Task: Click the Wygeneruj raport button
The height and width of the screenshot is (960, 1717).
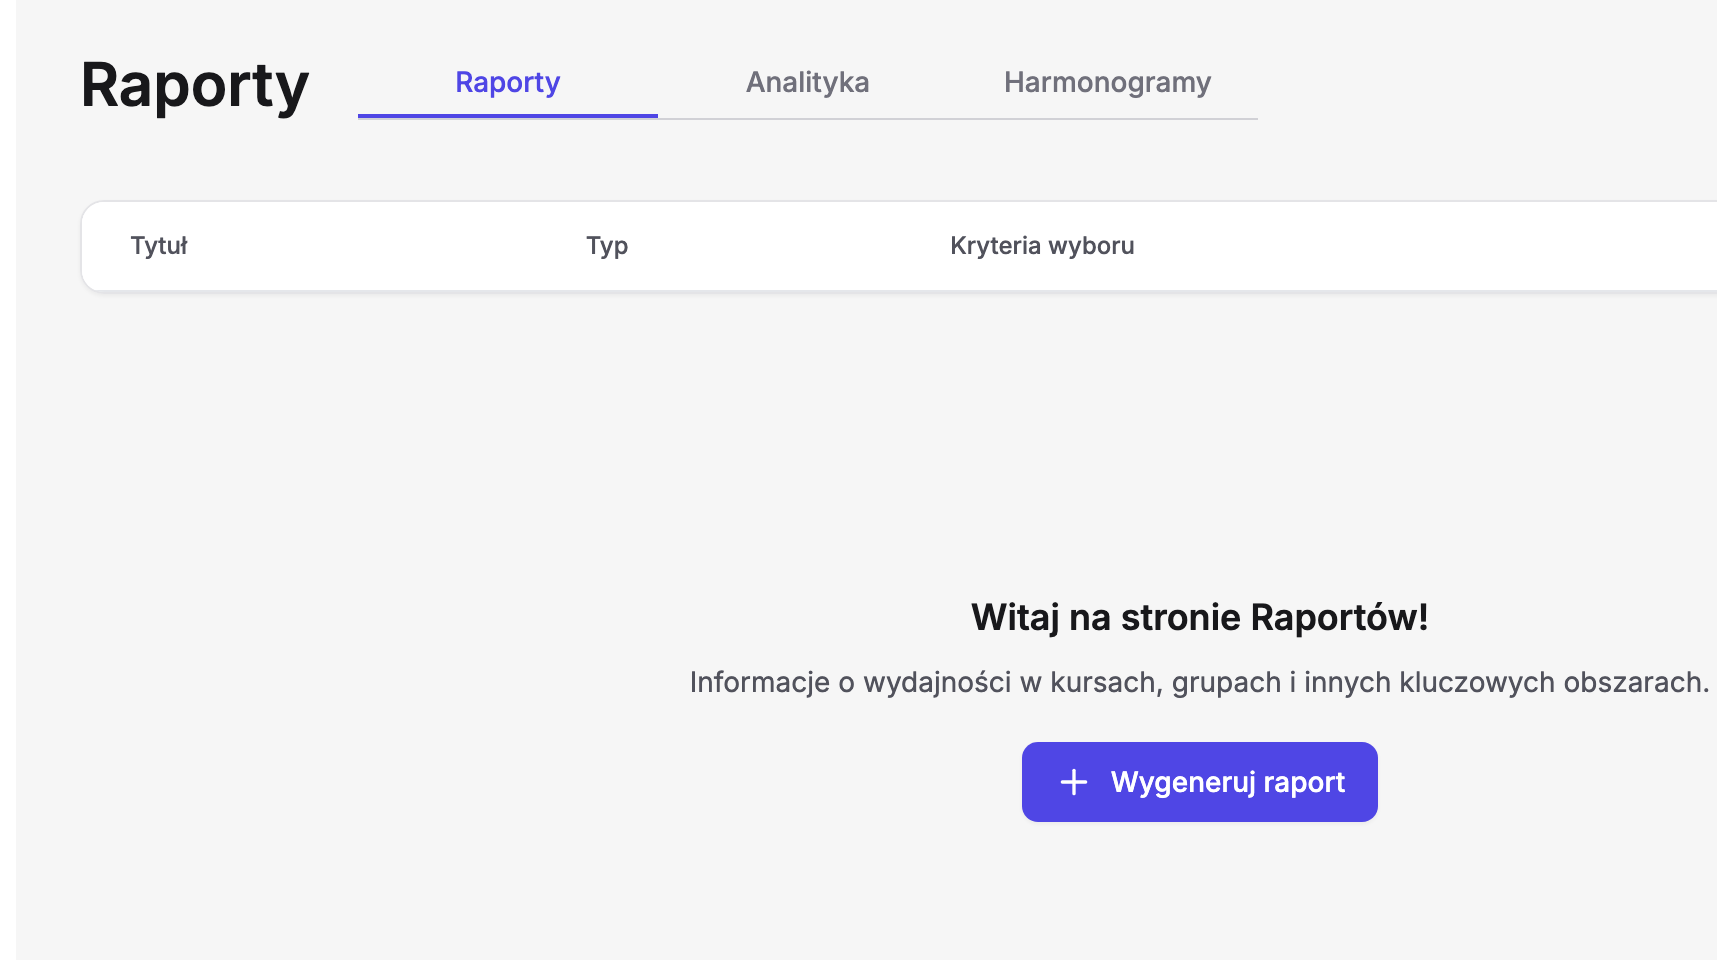Action: coord(1200,782)
